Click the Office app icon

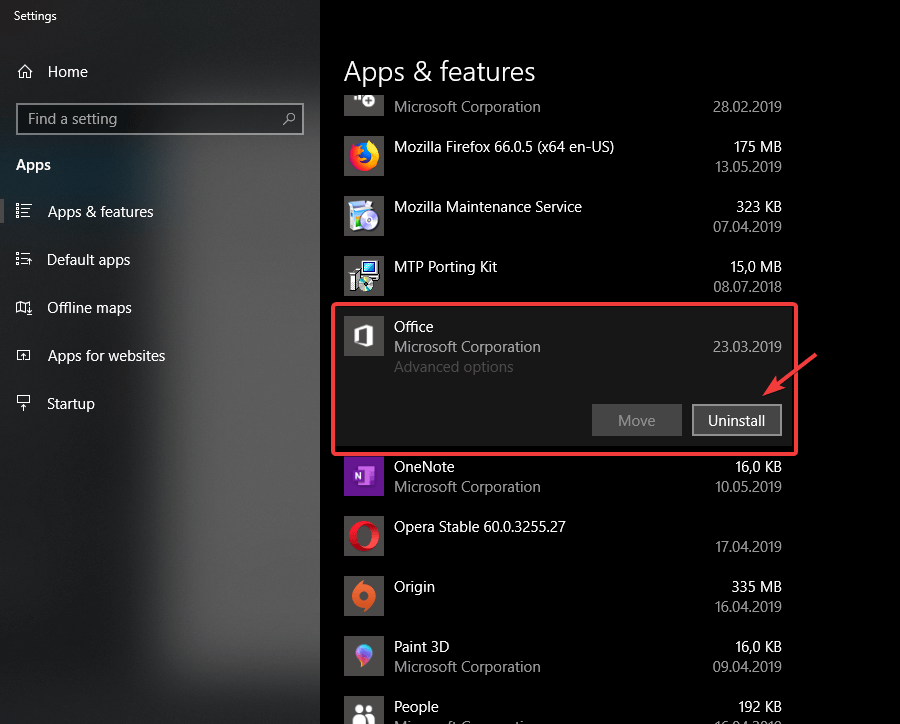point(364,336)
